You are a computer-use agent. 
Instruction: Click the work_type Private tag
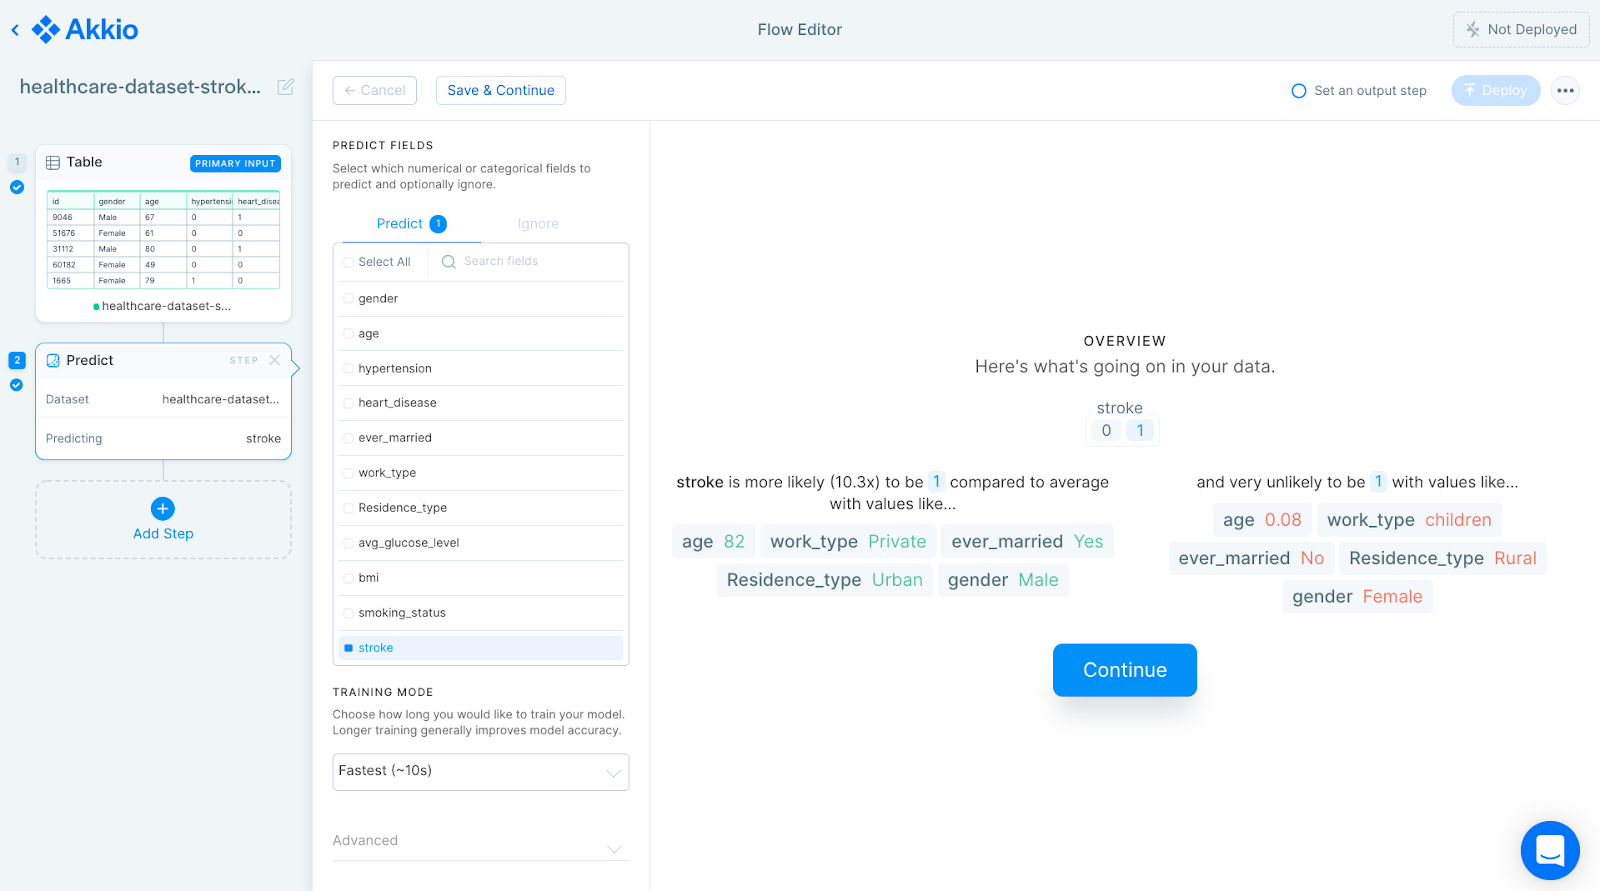point(848,542)
